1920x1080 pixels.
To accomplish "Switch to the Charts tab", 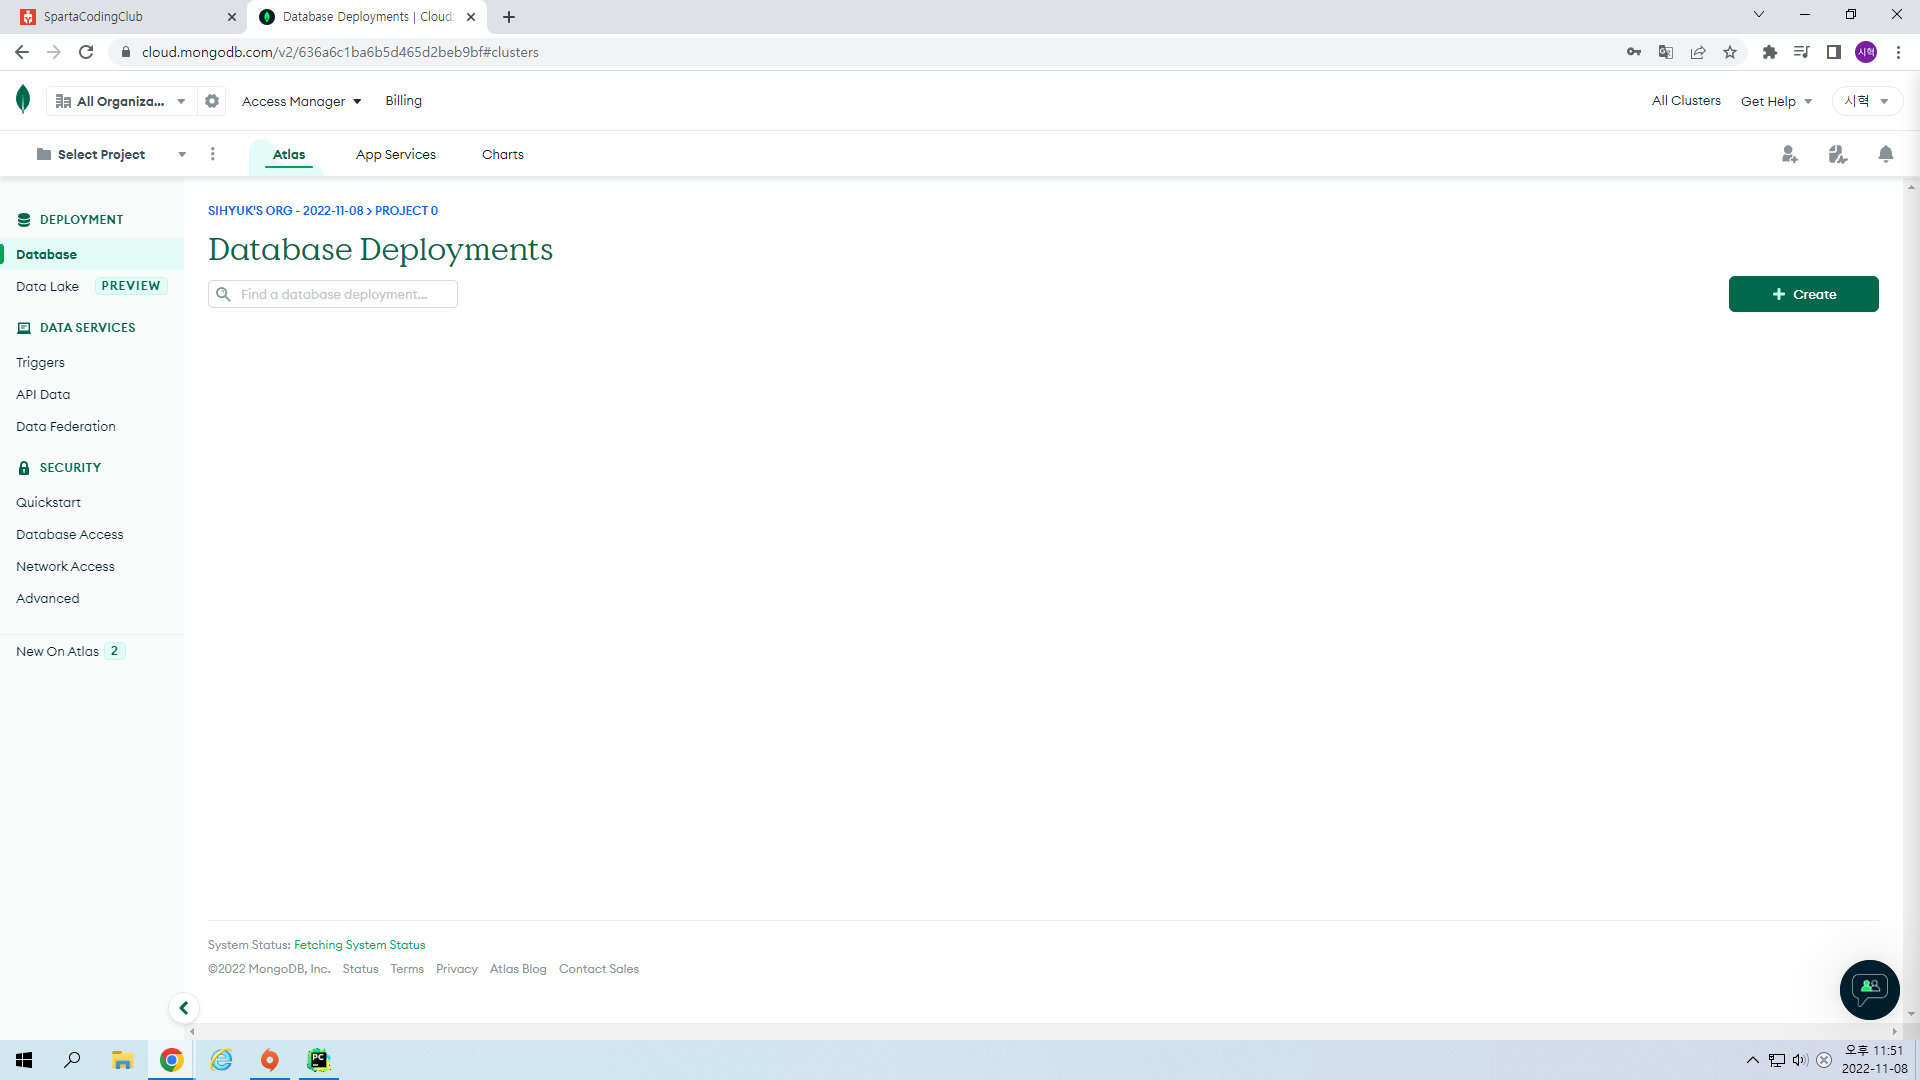I will pyautogui.click(x=503, y=154).
